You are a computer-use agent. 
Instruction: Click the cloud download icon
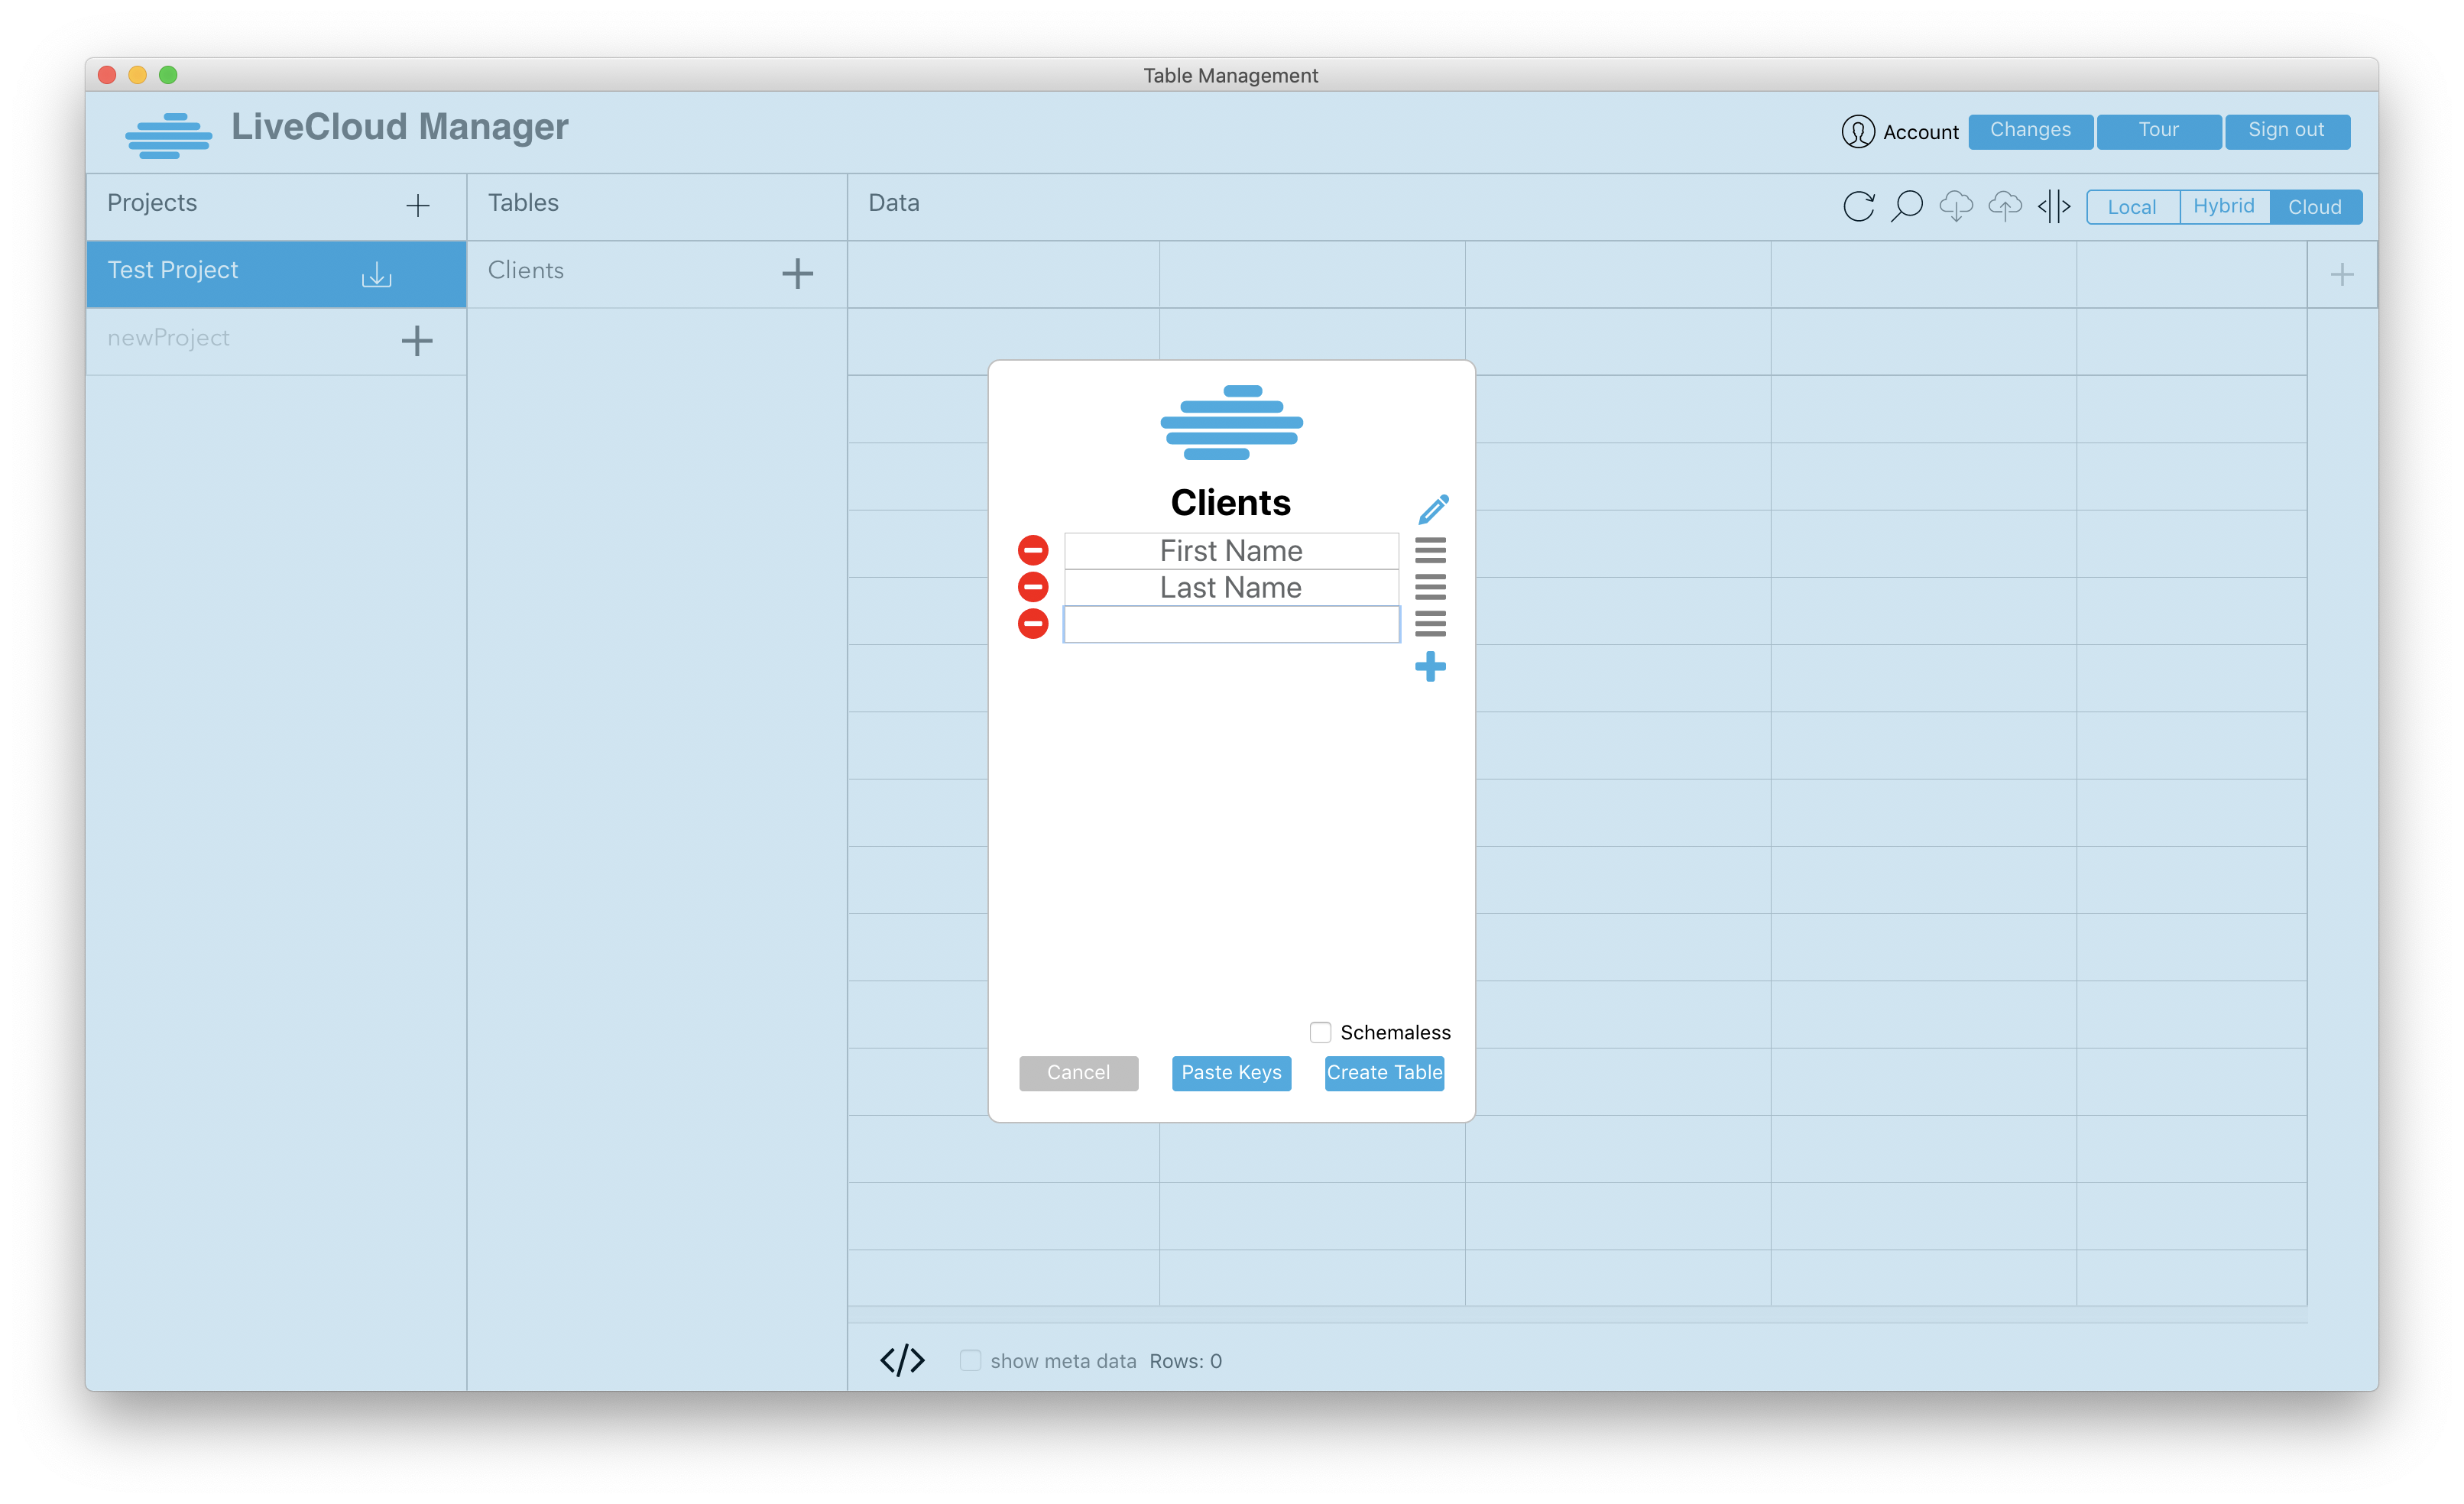click(x=1957, y=206)
